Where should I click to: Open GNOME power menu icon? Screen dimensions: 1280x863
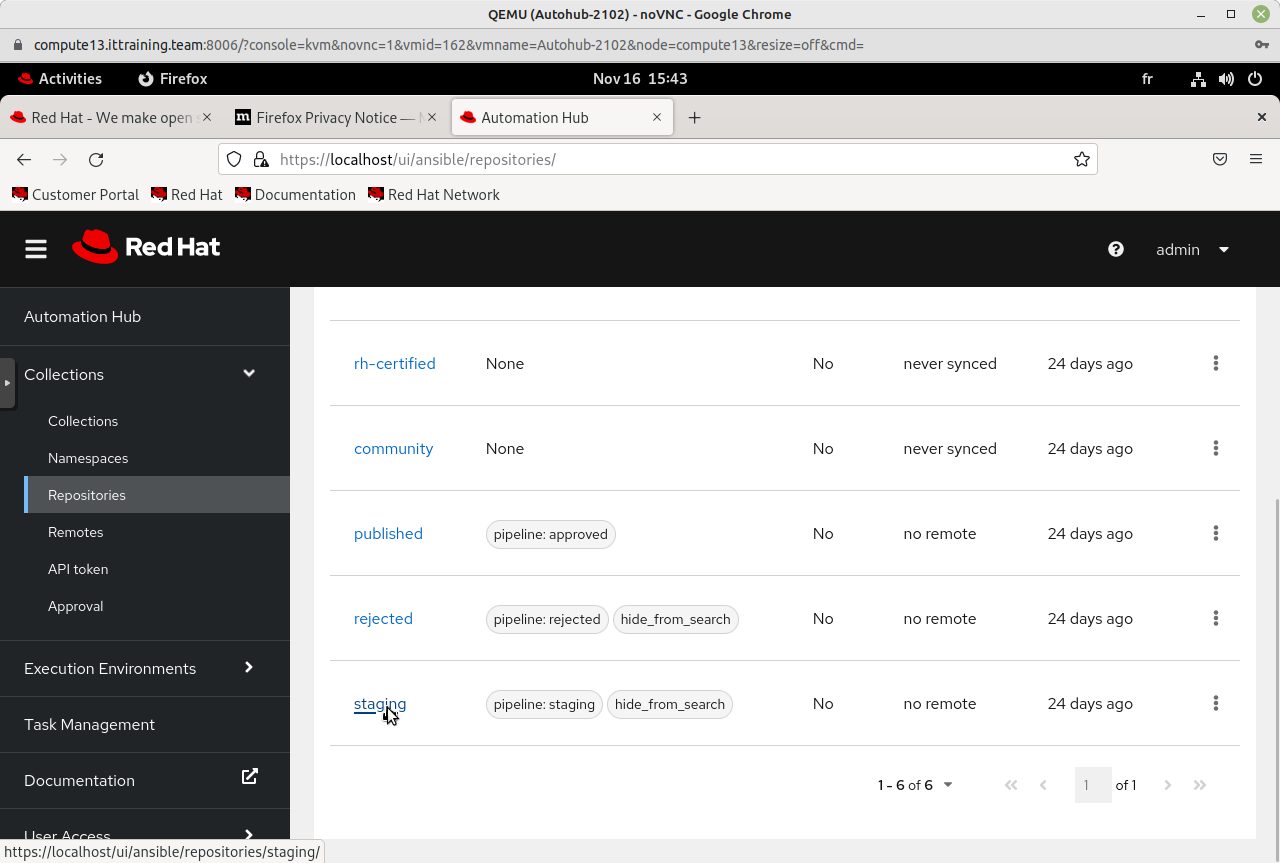pos(1255,79)
